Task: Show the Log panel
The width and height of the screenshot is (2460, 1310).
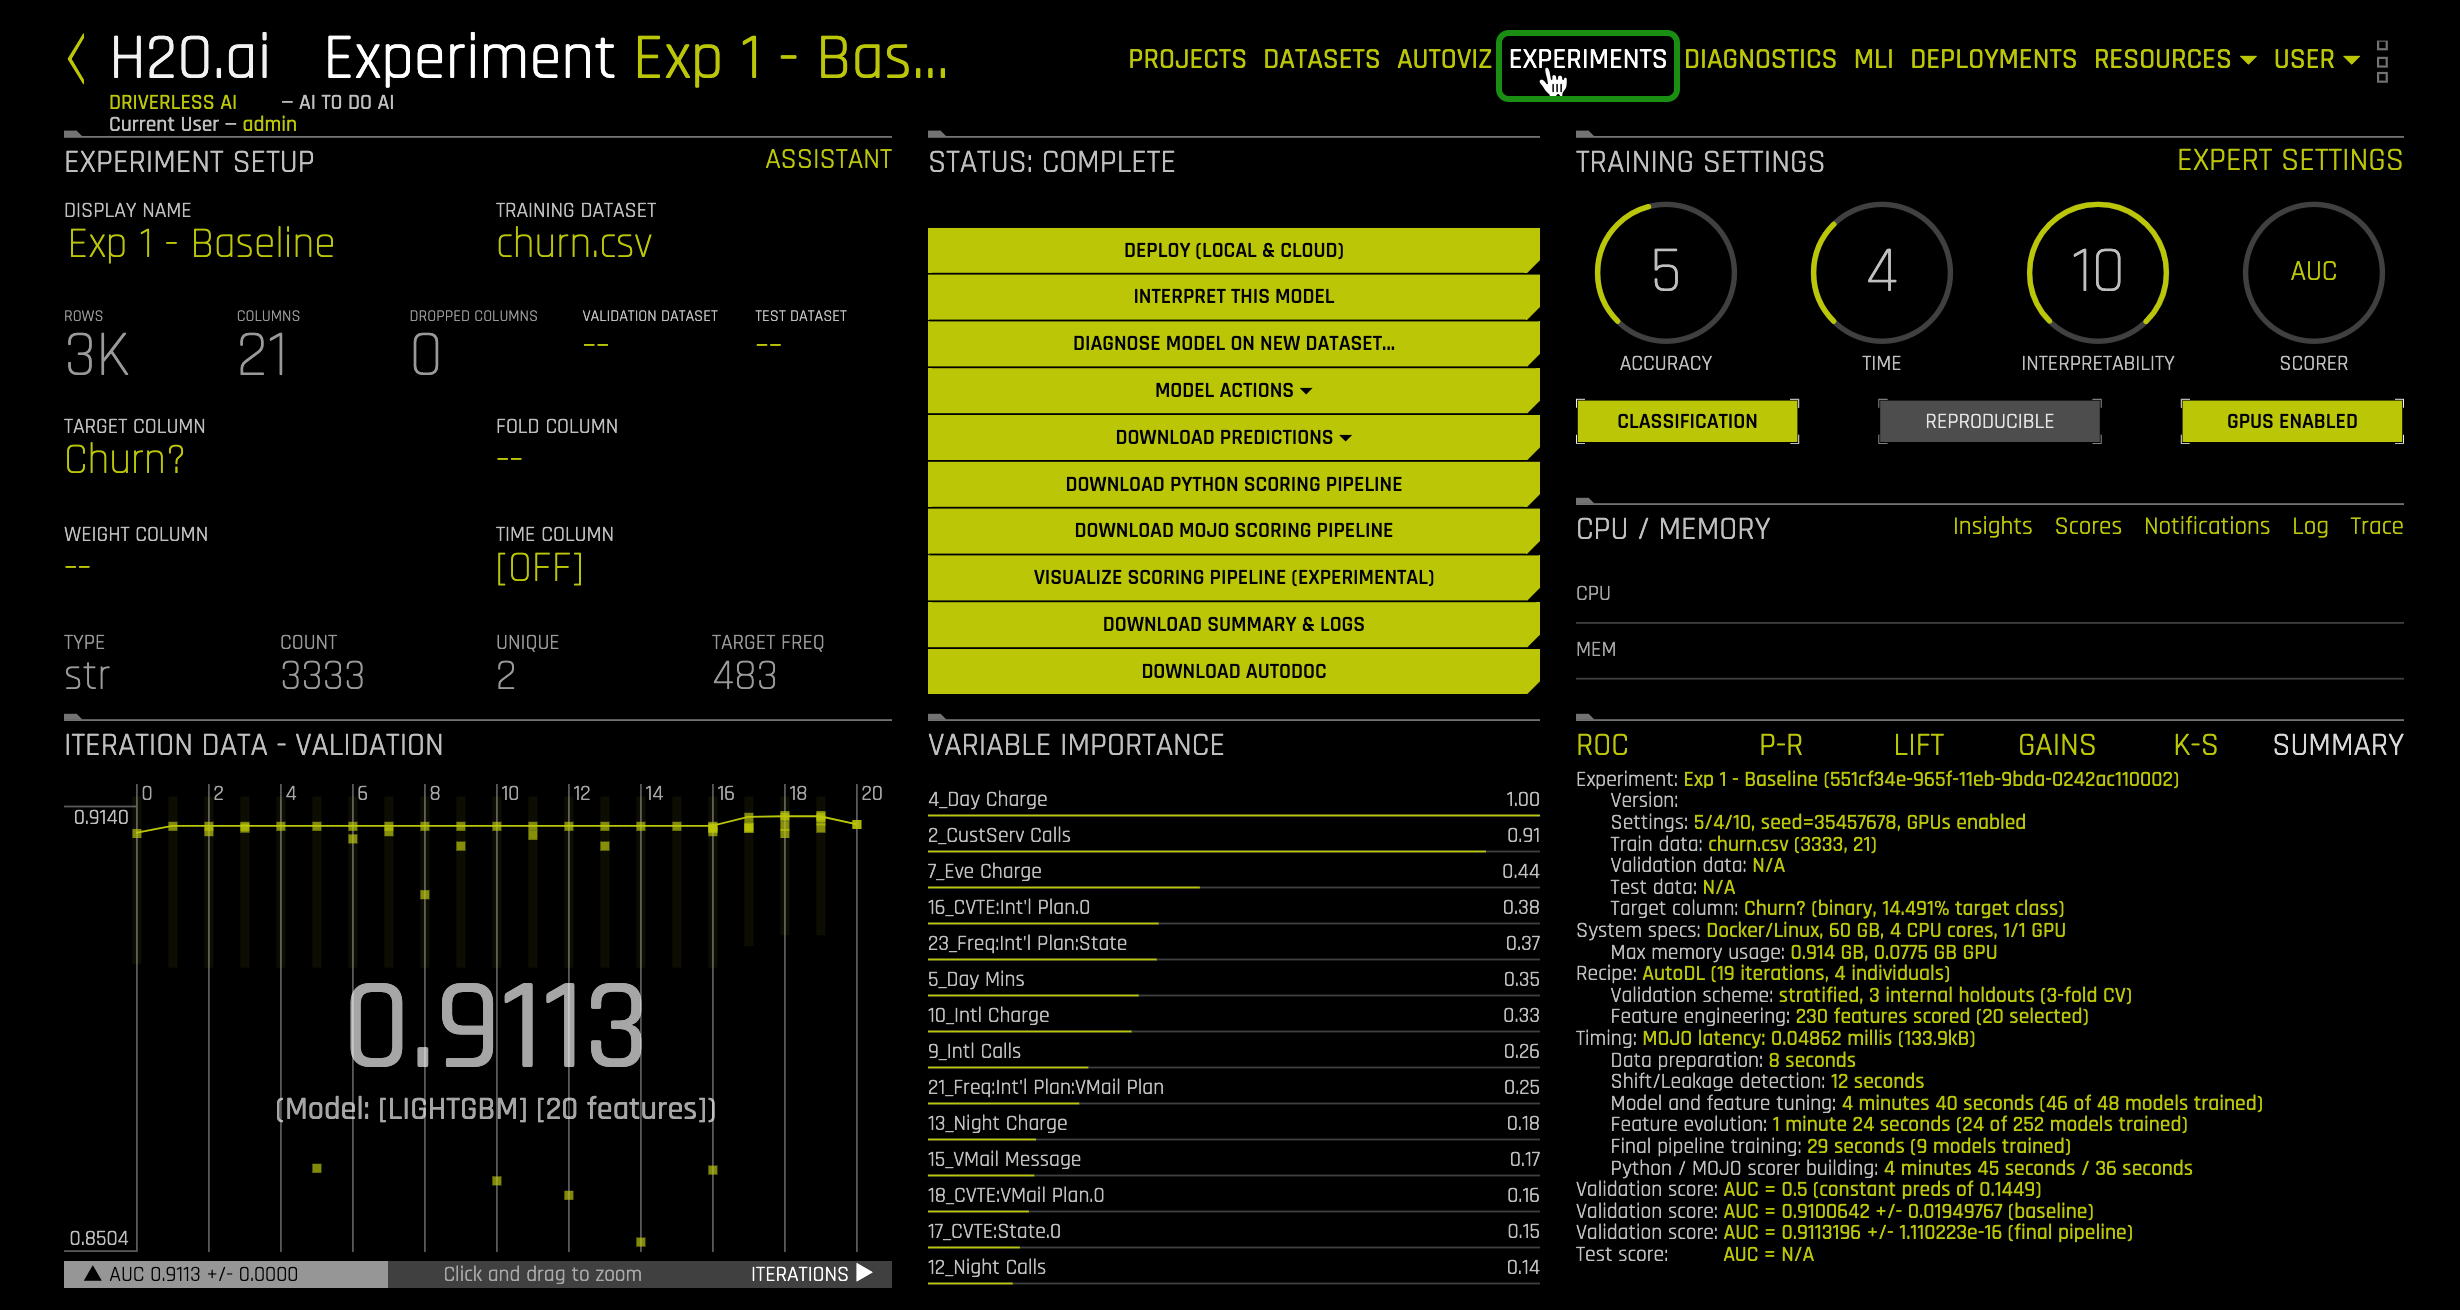Action: [x=2309, y=526]
